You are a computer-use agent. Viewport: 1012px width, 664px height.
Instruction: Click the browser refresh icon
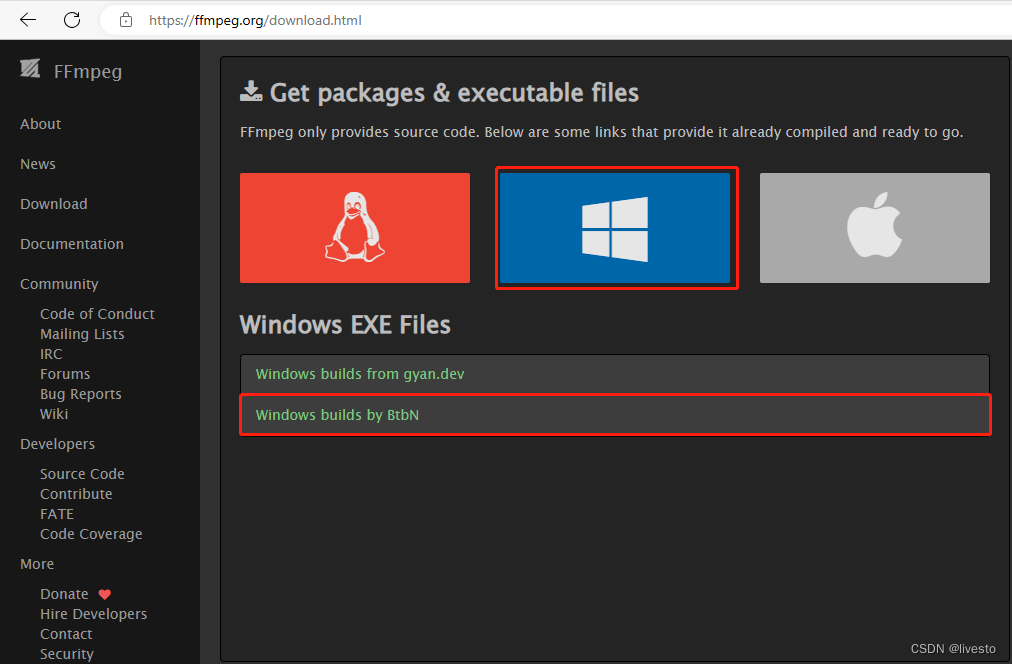tap(70, 19)
